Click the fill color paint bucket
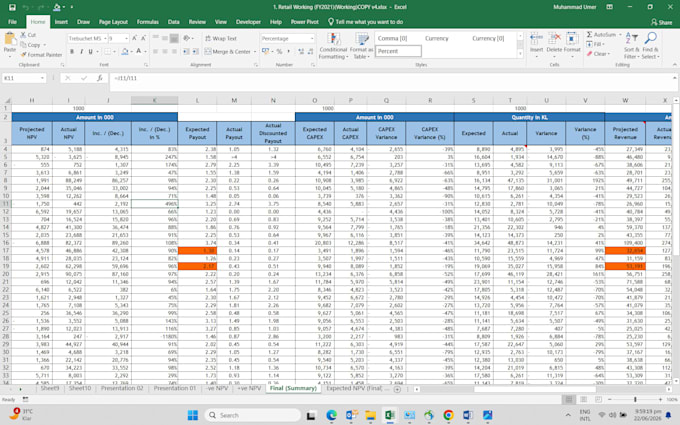This screenshot has width=680, height=425. click(x=124, y=52)
